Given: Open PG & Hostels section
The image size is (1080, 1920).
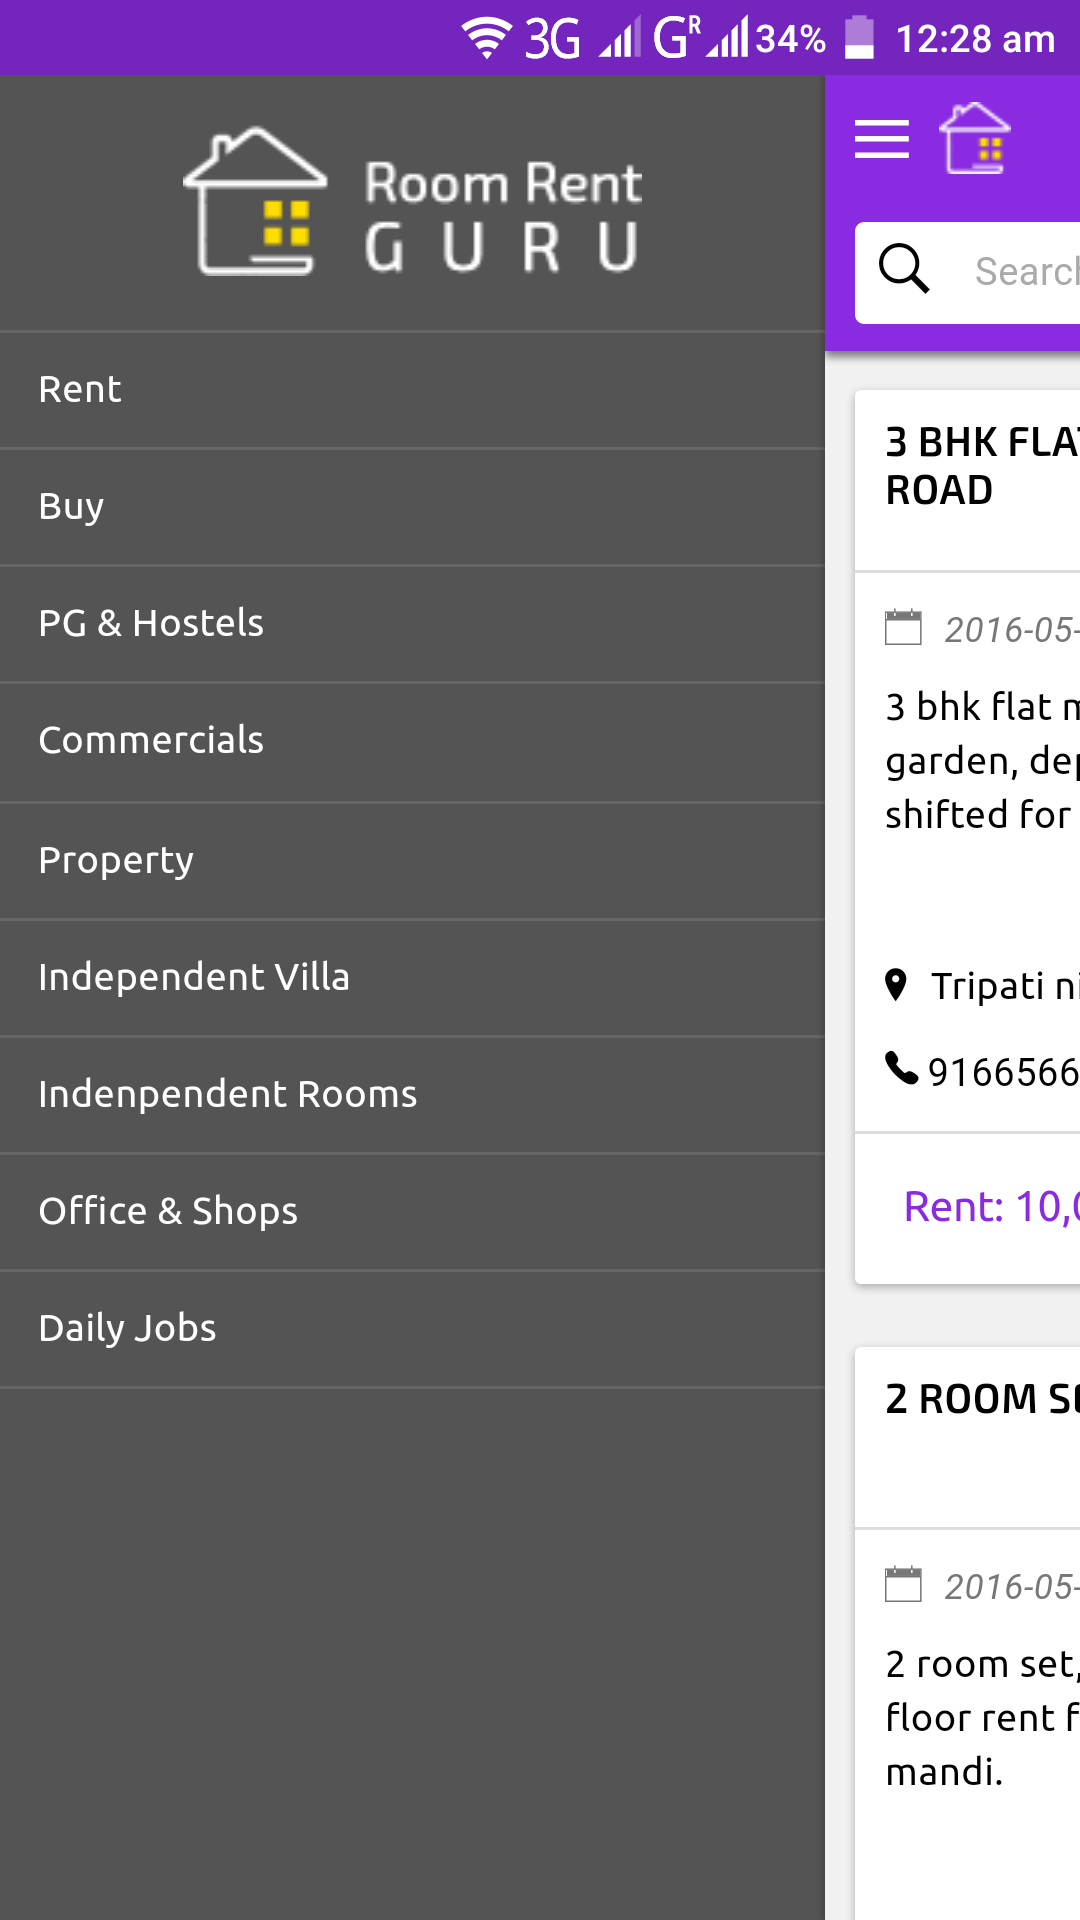Looking at the screenshot, I should click(151, 623).
